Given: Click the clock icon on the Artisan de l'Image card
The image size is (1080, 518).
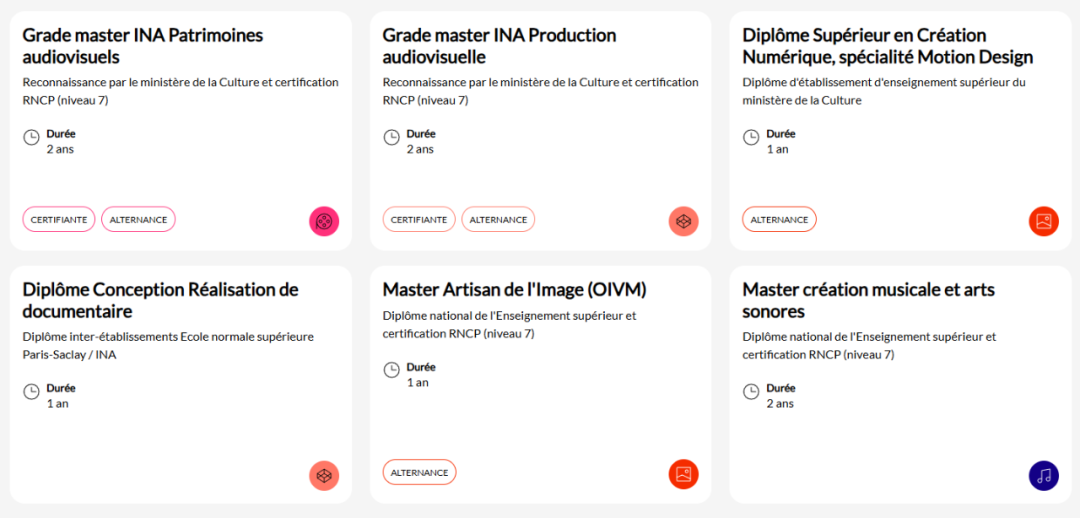Looking at the screenshot, I should (x=391, y=370).
